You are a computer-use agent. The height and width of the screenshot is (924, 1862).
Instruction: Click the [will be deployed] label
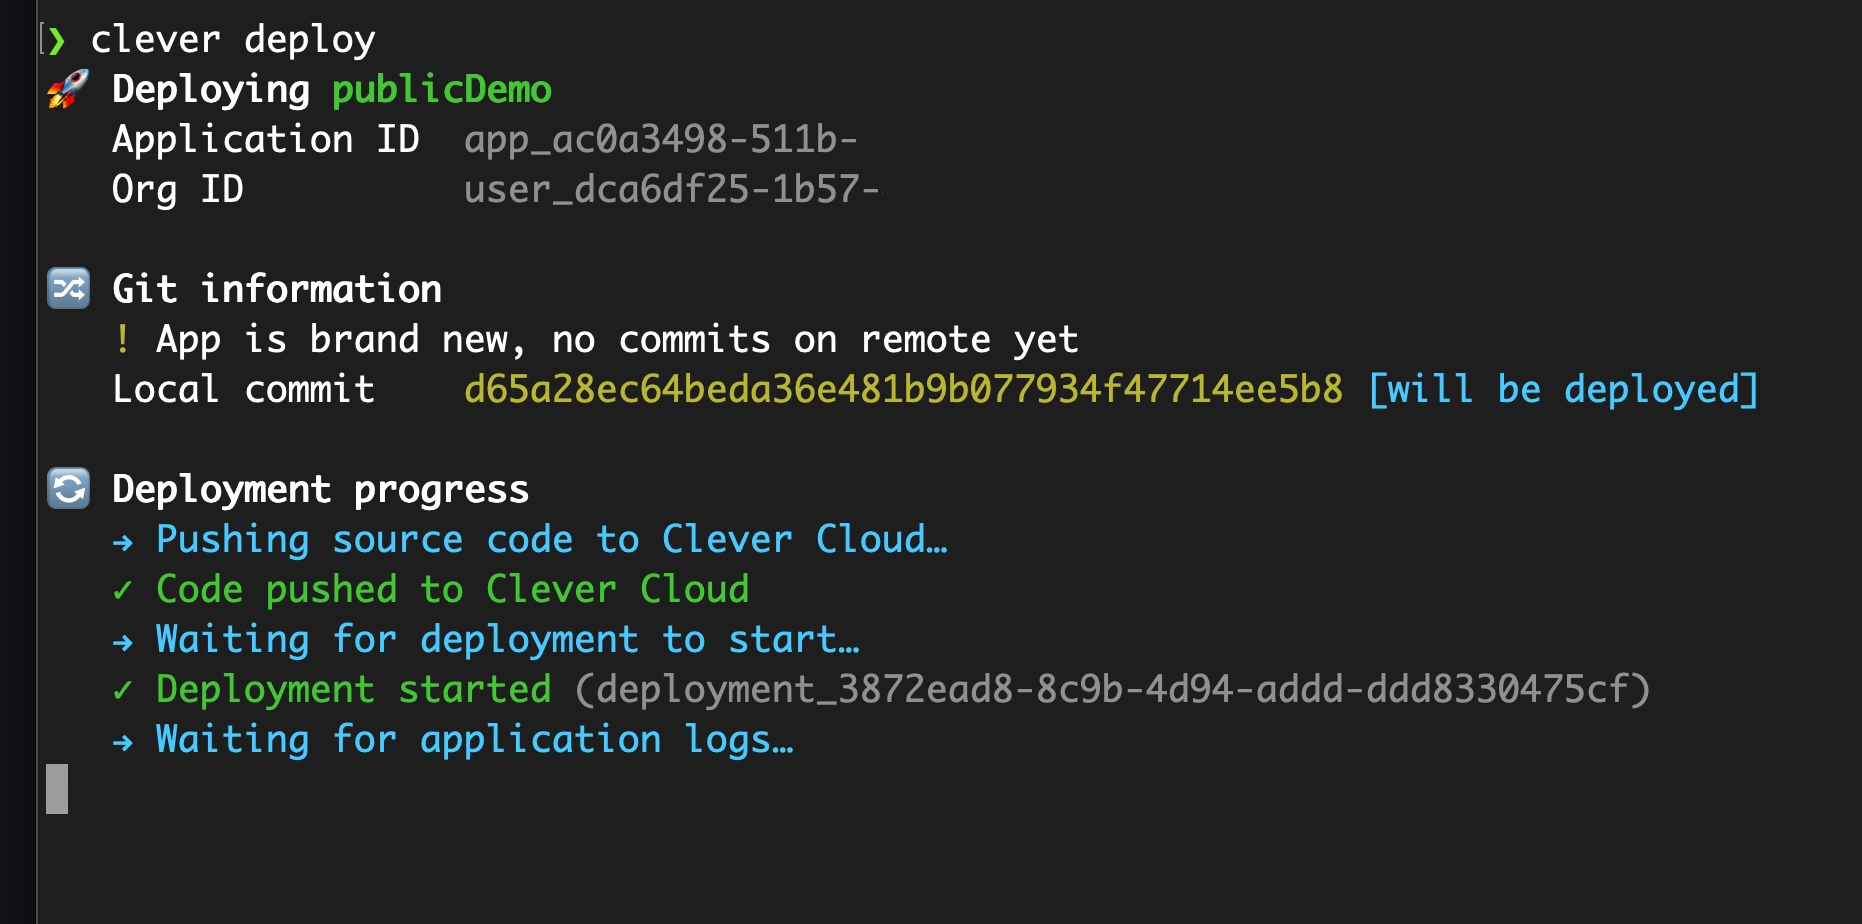click(1562, 389)
